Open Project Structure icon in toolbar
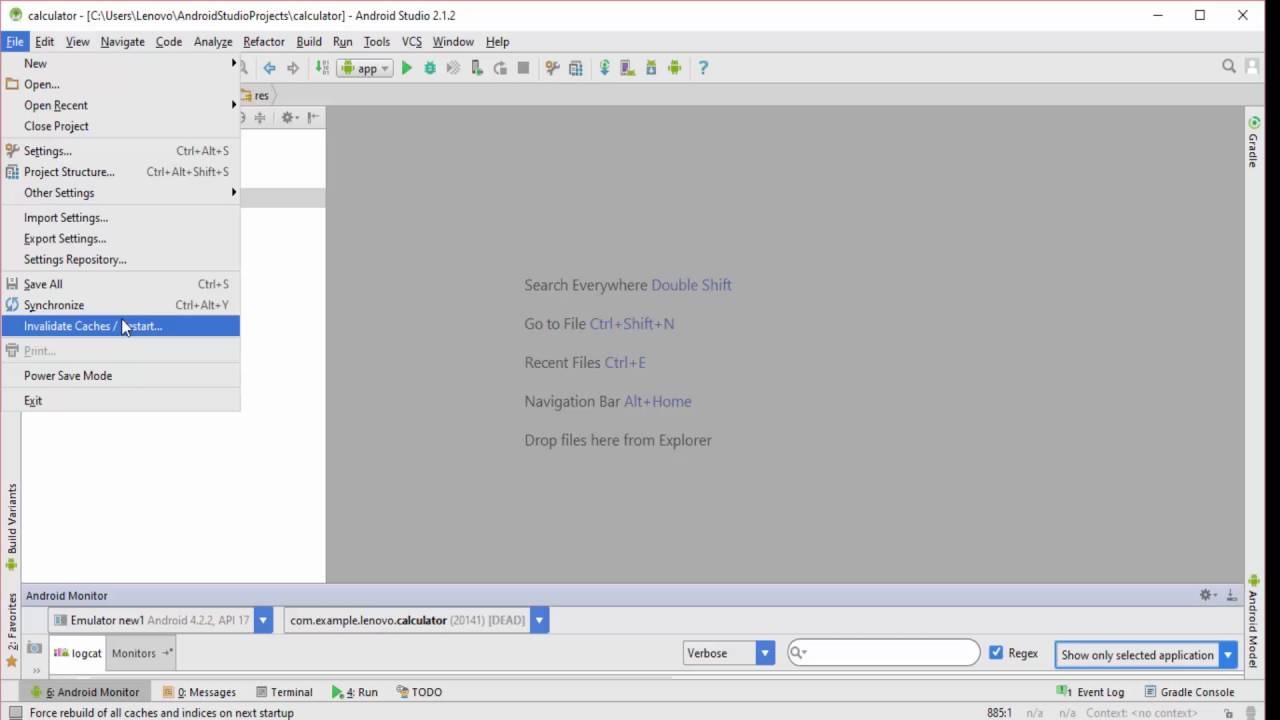This screenshot has height=720, width=1280. click(x=575, y=68)
